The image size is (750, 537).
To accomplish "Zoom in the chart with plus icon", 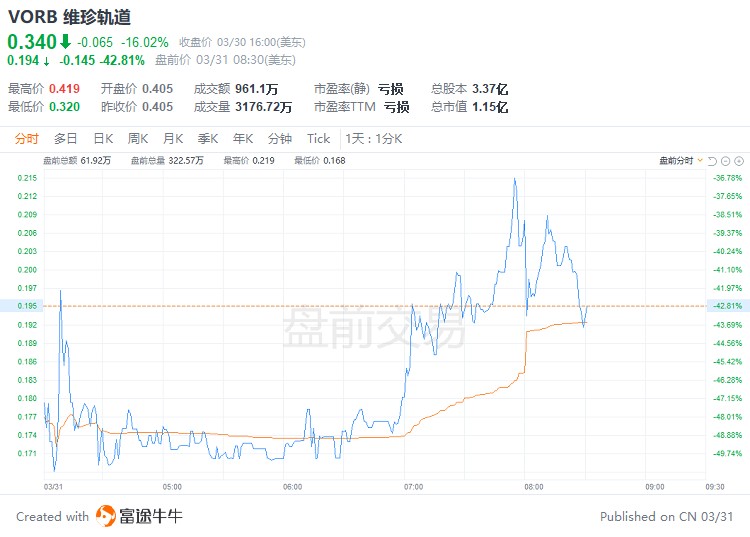I will (x=741, y=160).
